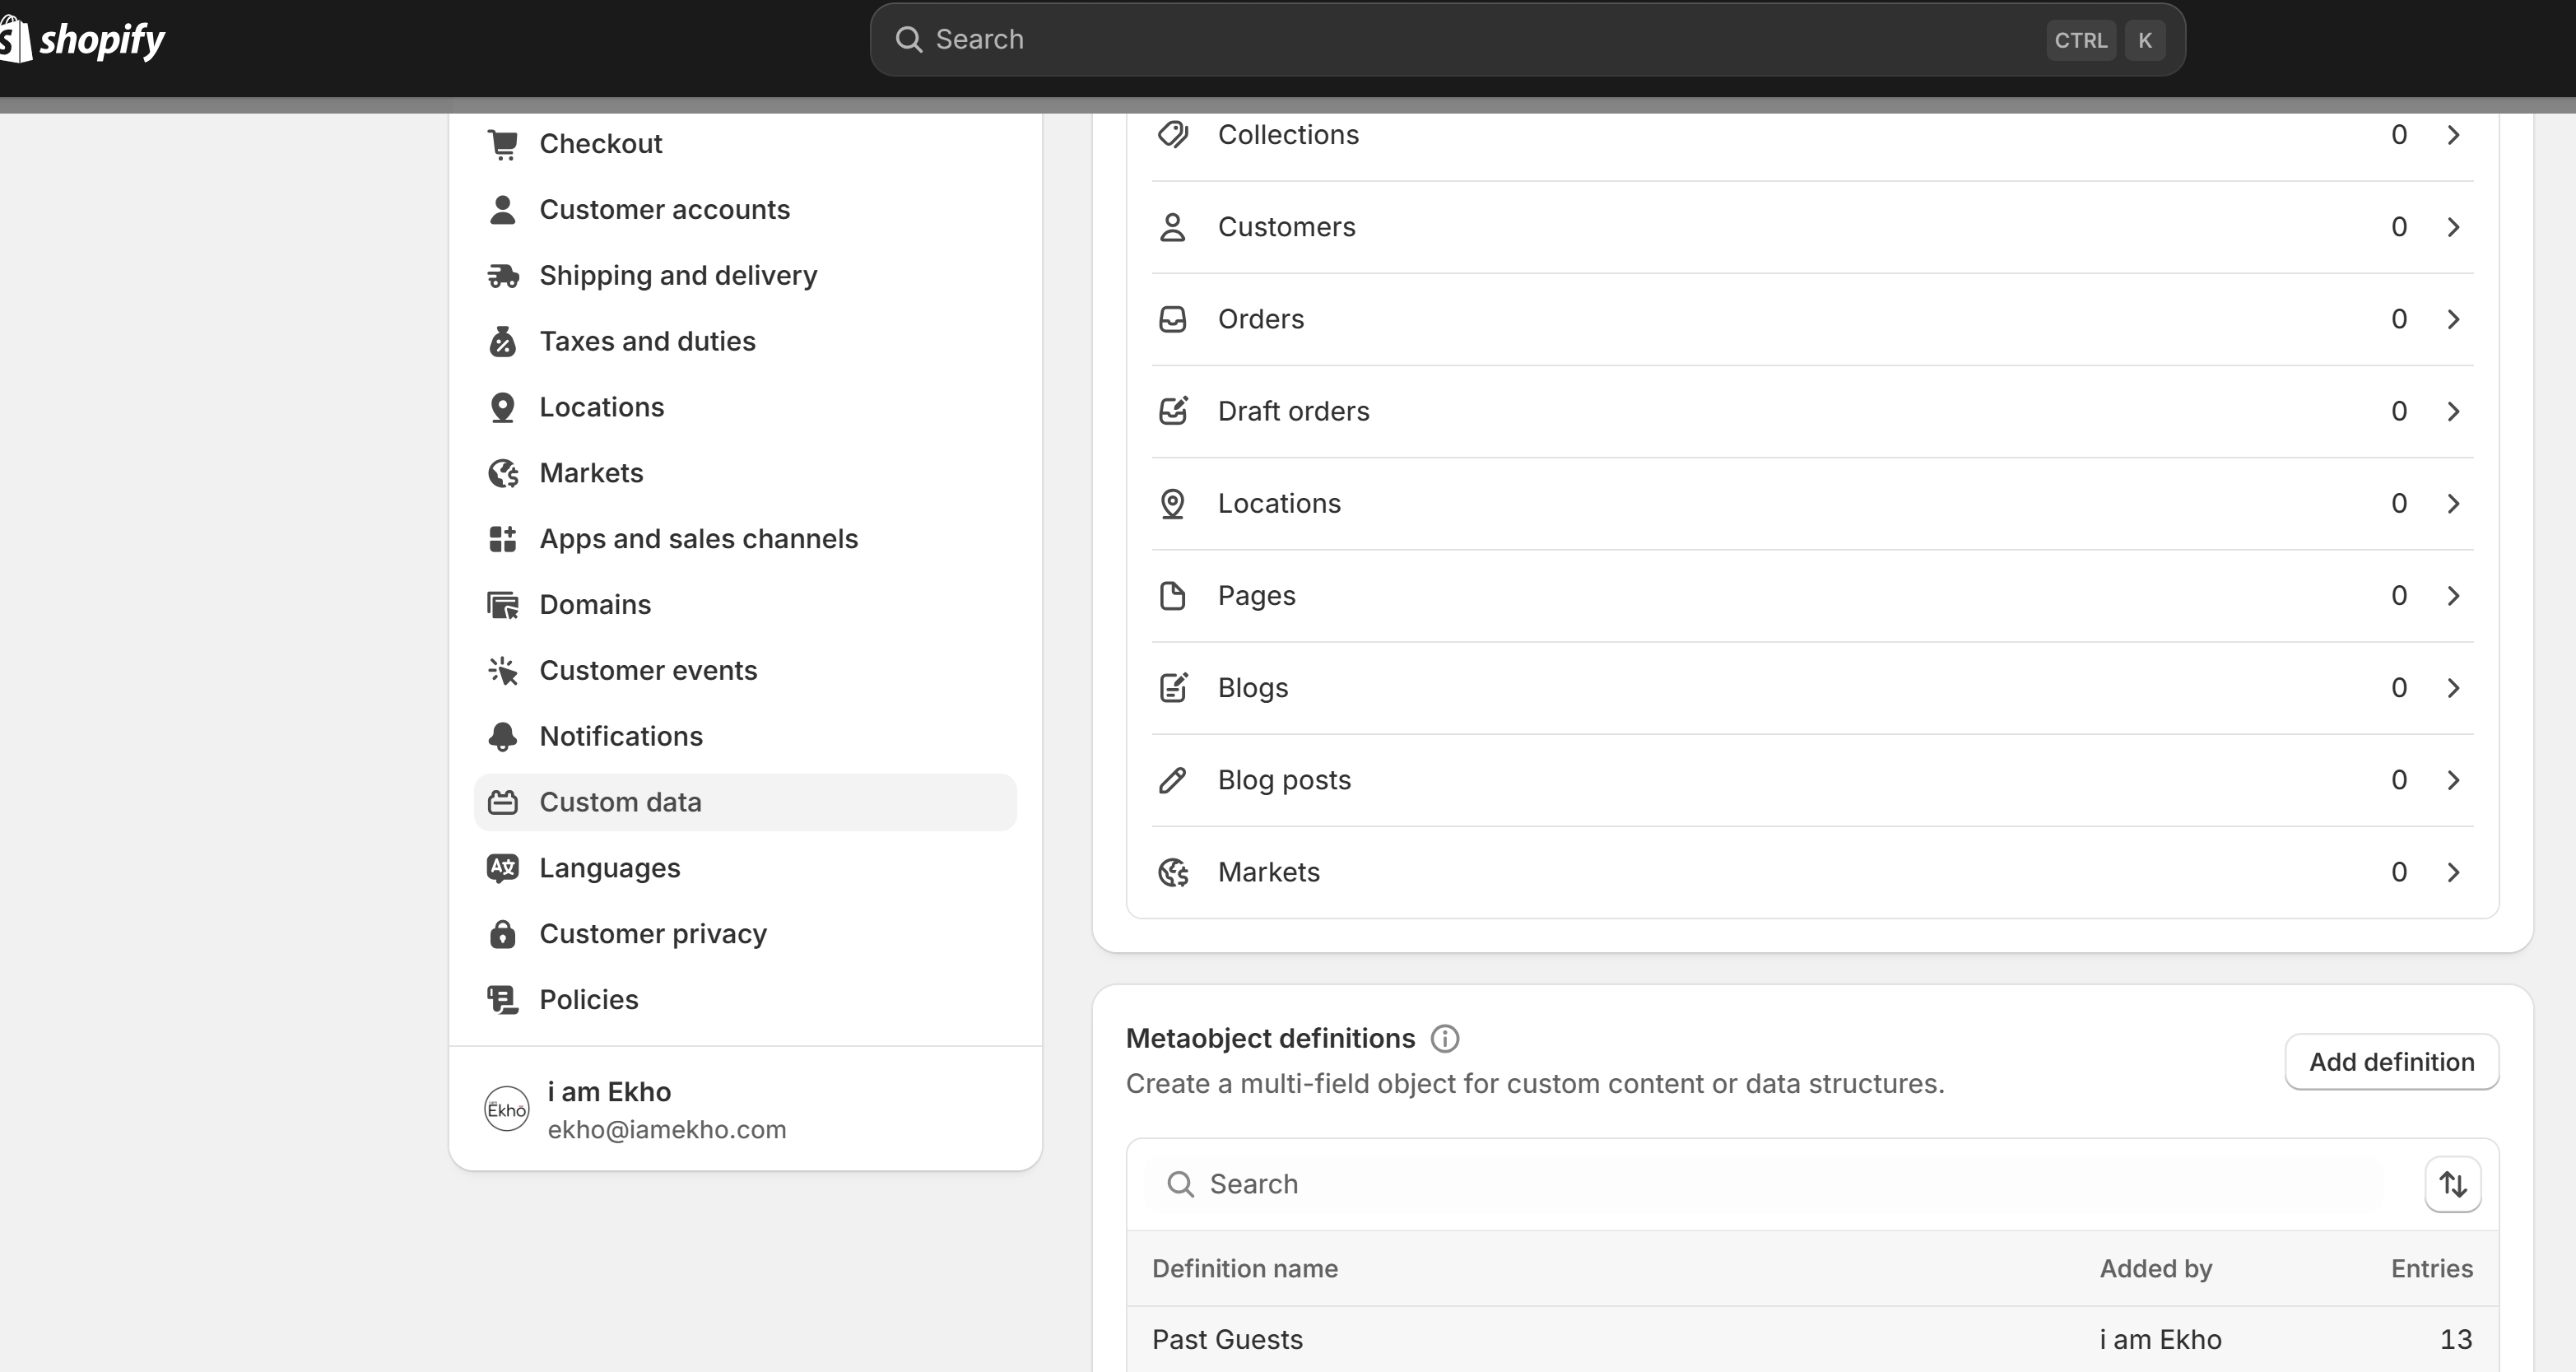Expand the Collections metafields chevron
Image resolution: width=2576 pixels, height=1372 pixels.
[x=2453, y=135]
